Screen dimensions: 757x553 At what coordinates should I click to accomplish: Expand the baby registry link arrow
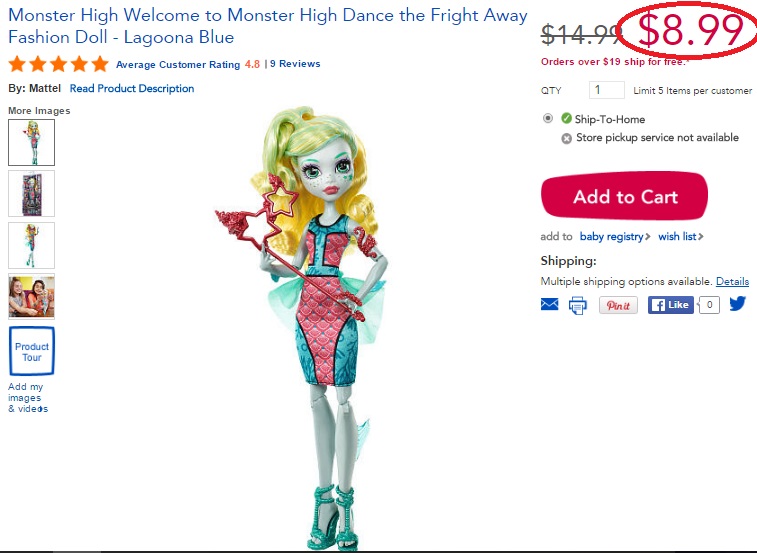[x=647, y=236]
